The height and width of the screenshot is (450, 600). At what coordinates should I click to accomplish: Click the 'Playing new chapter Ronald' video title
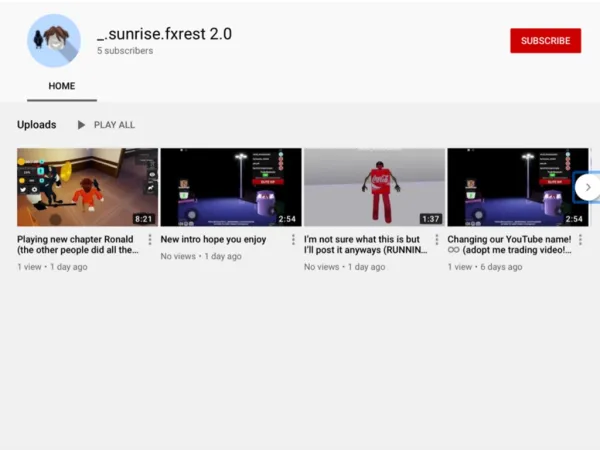coord(76,245)
